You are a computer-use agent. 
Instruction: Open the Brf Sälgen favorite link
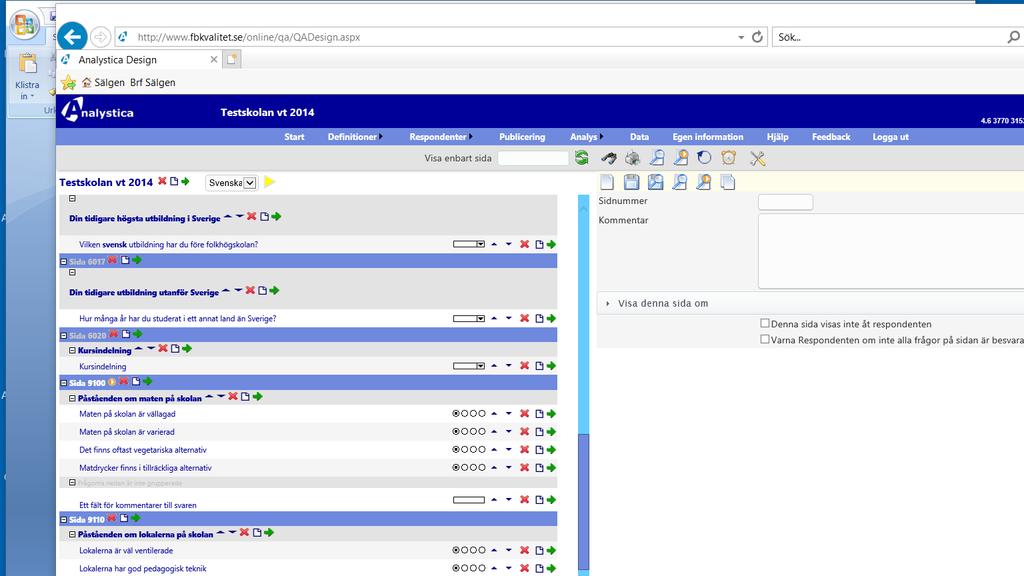click(x=153, y=83)
